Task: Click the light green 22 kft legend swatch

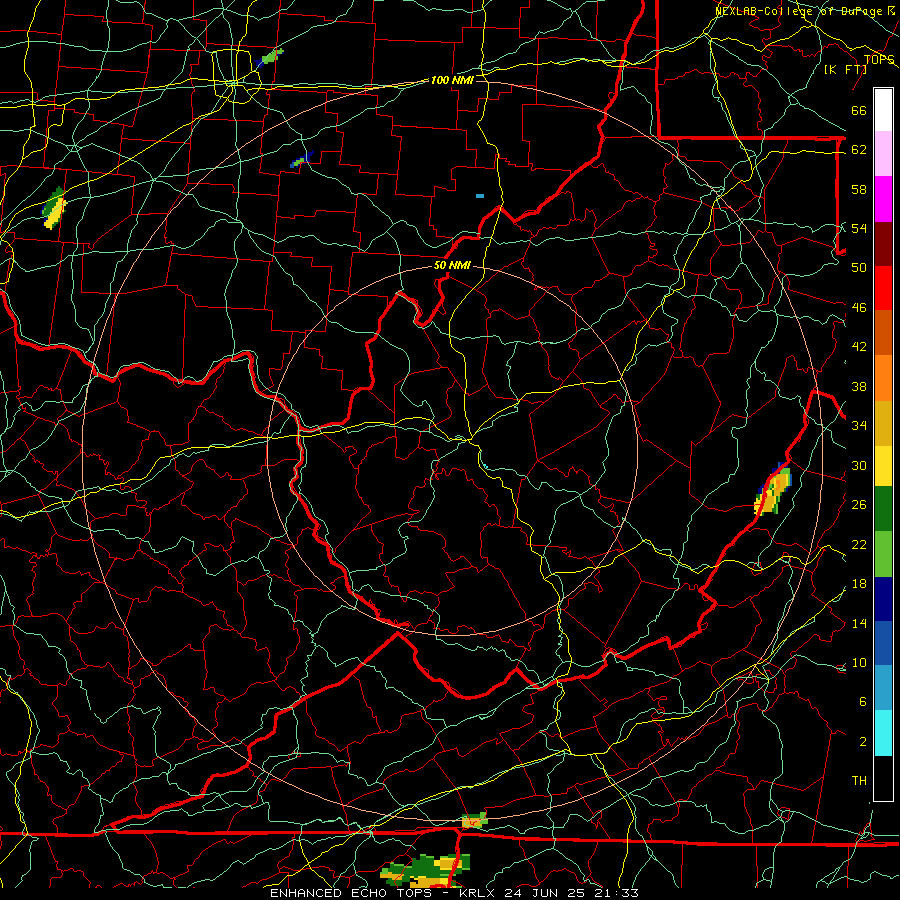Action: pos(883,554)
